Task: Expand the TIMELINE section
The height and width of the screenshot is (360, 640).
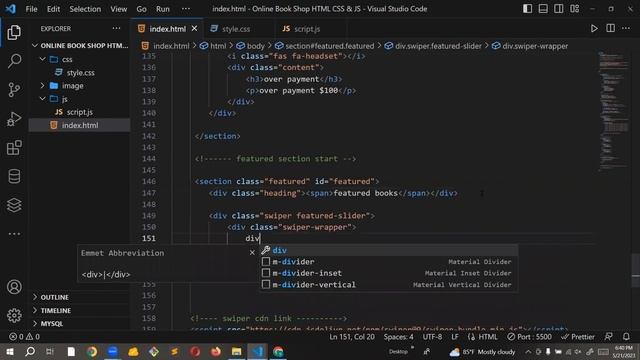Action: (x=80, y=310)
